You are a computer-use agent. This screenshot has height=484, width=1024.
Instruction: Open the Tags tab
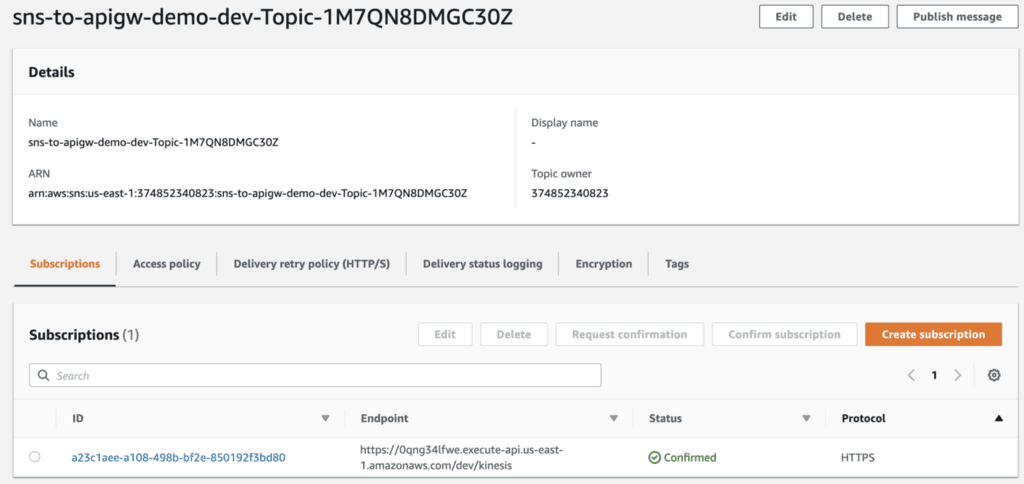(677, 264)
